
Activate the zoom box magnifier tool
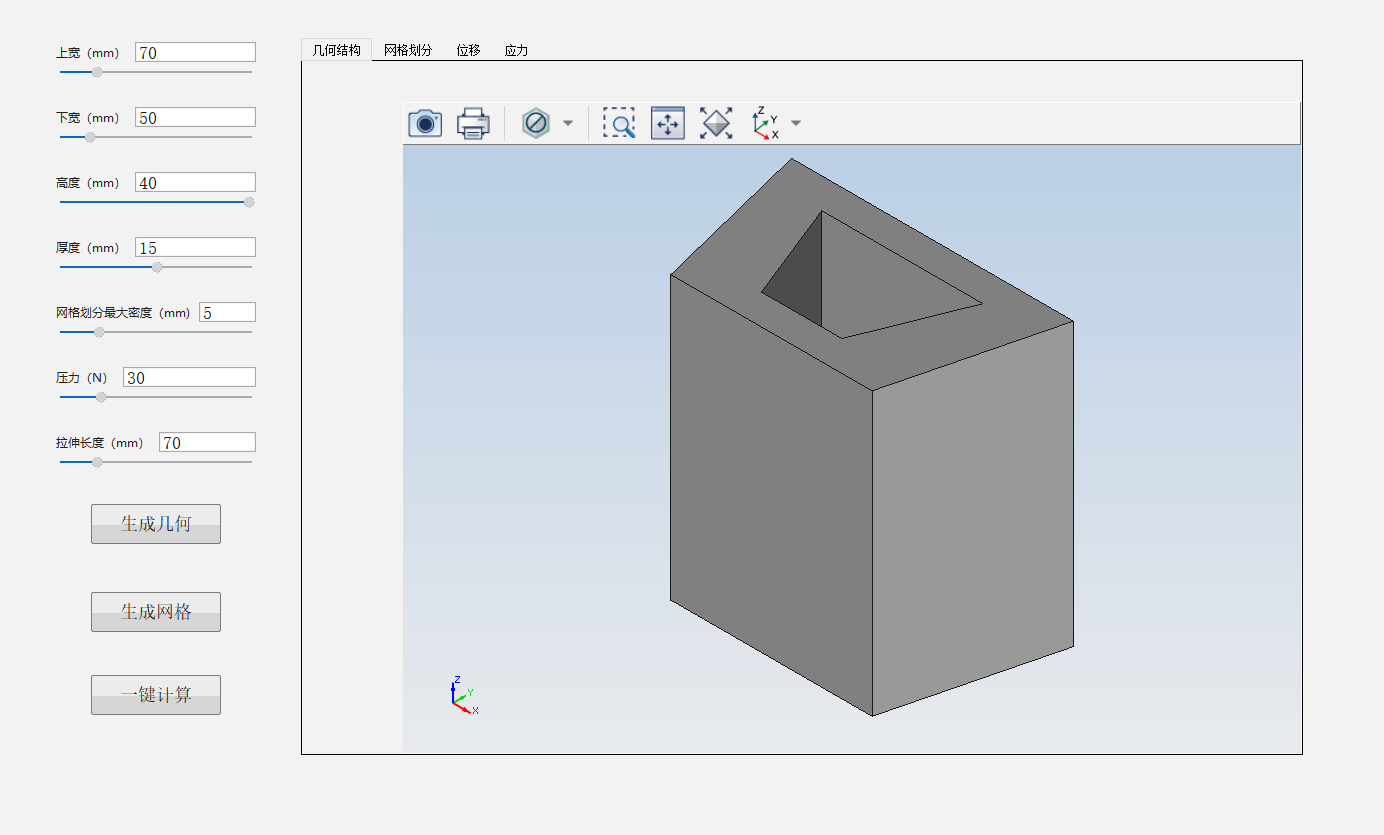pos(619,123)
